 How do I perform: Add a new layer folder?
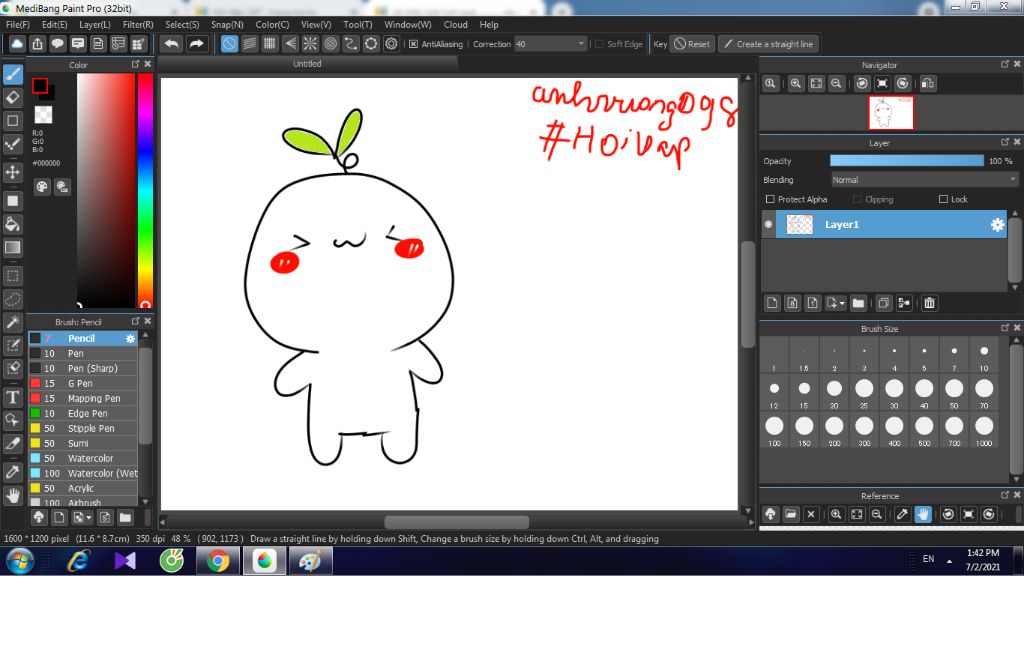pyautogui.click(x=858, y=302)
